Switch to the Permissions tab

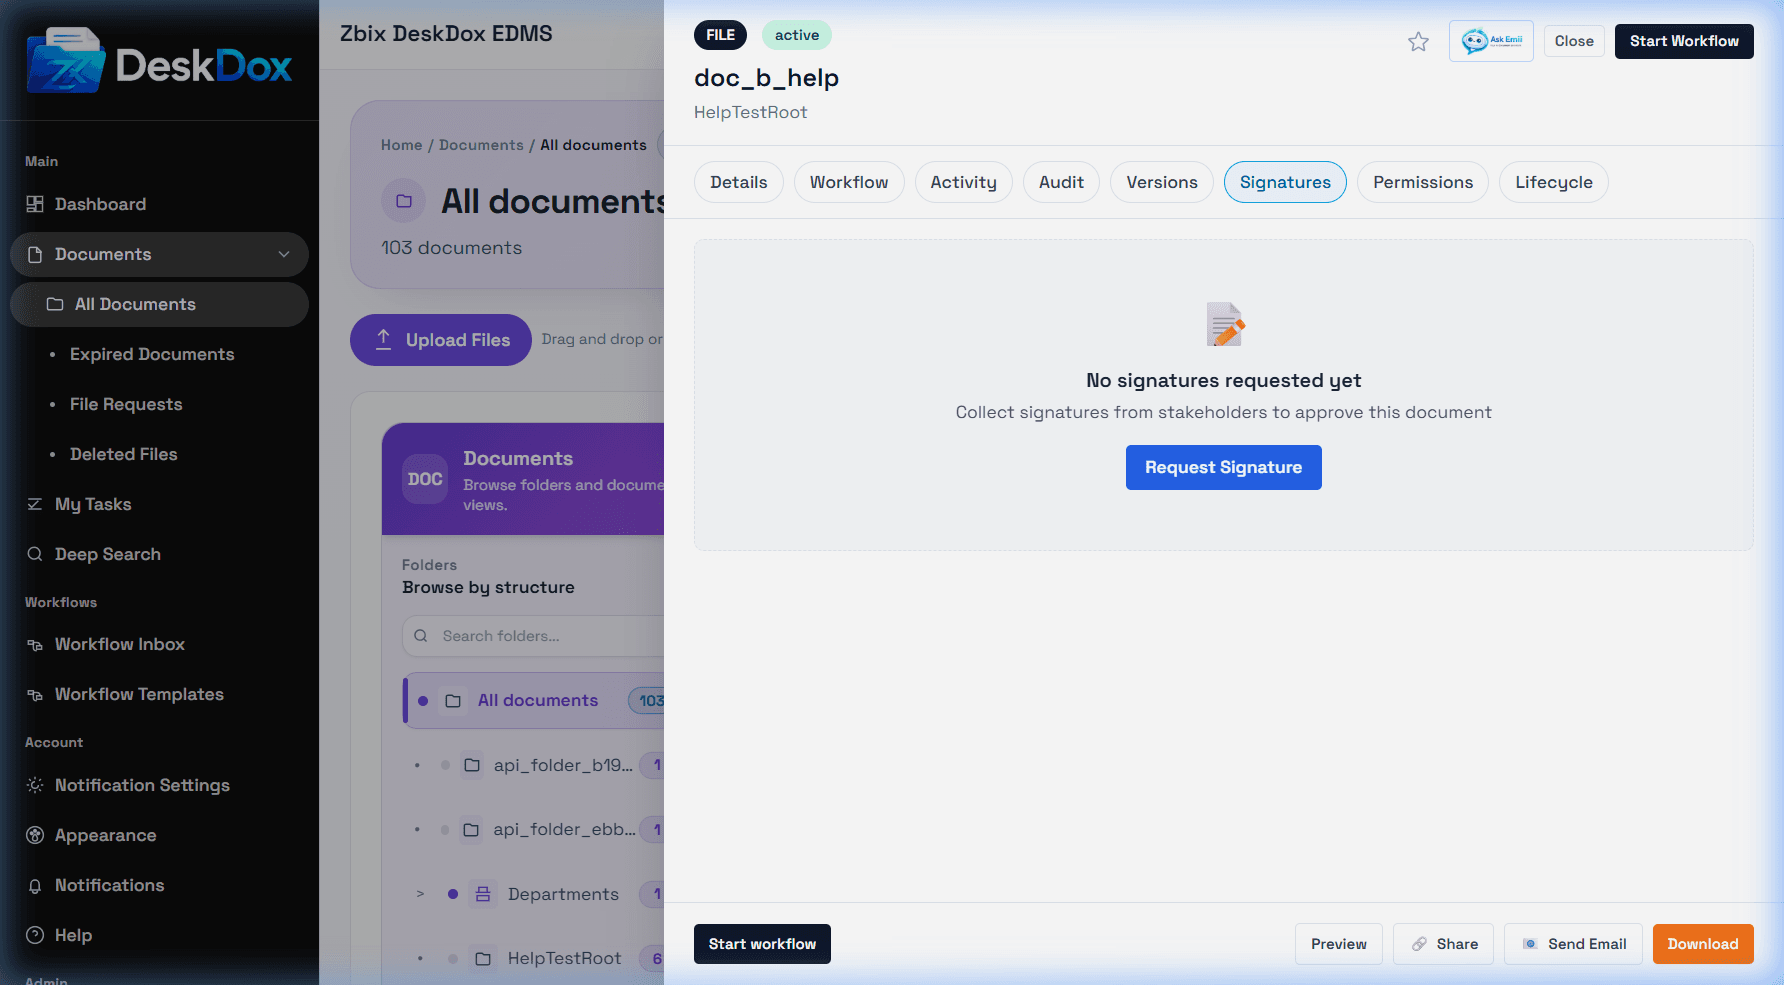click(1423, 182)
